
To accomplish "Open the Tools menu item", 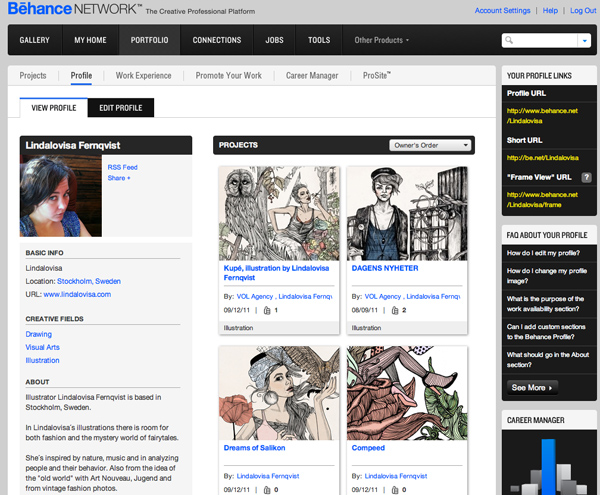I will coord(319,40).
